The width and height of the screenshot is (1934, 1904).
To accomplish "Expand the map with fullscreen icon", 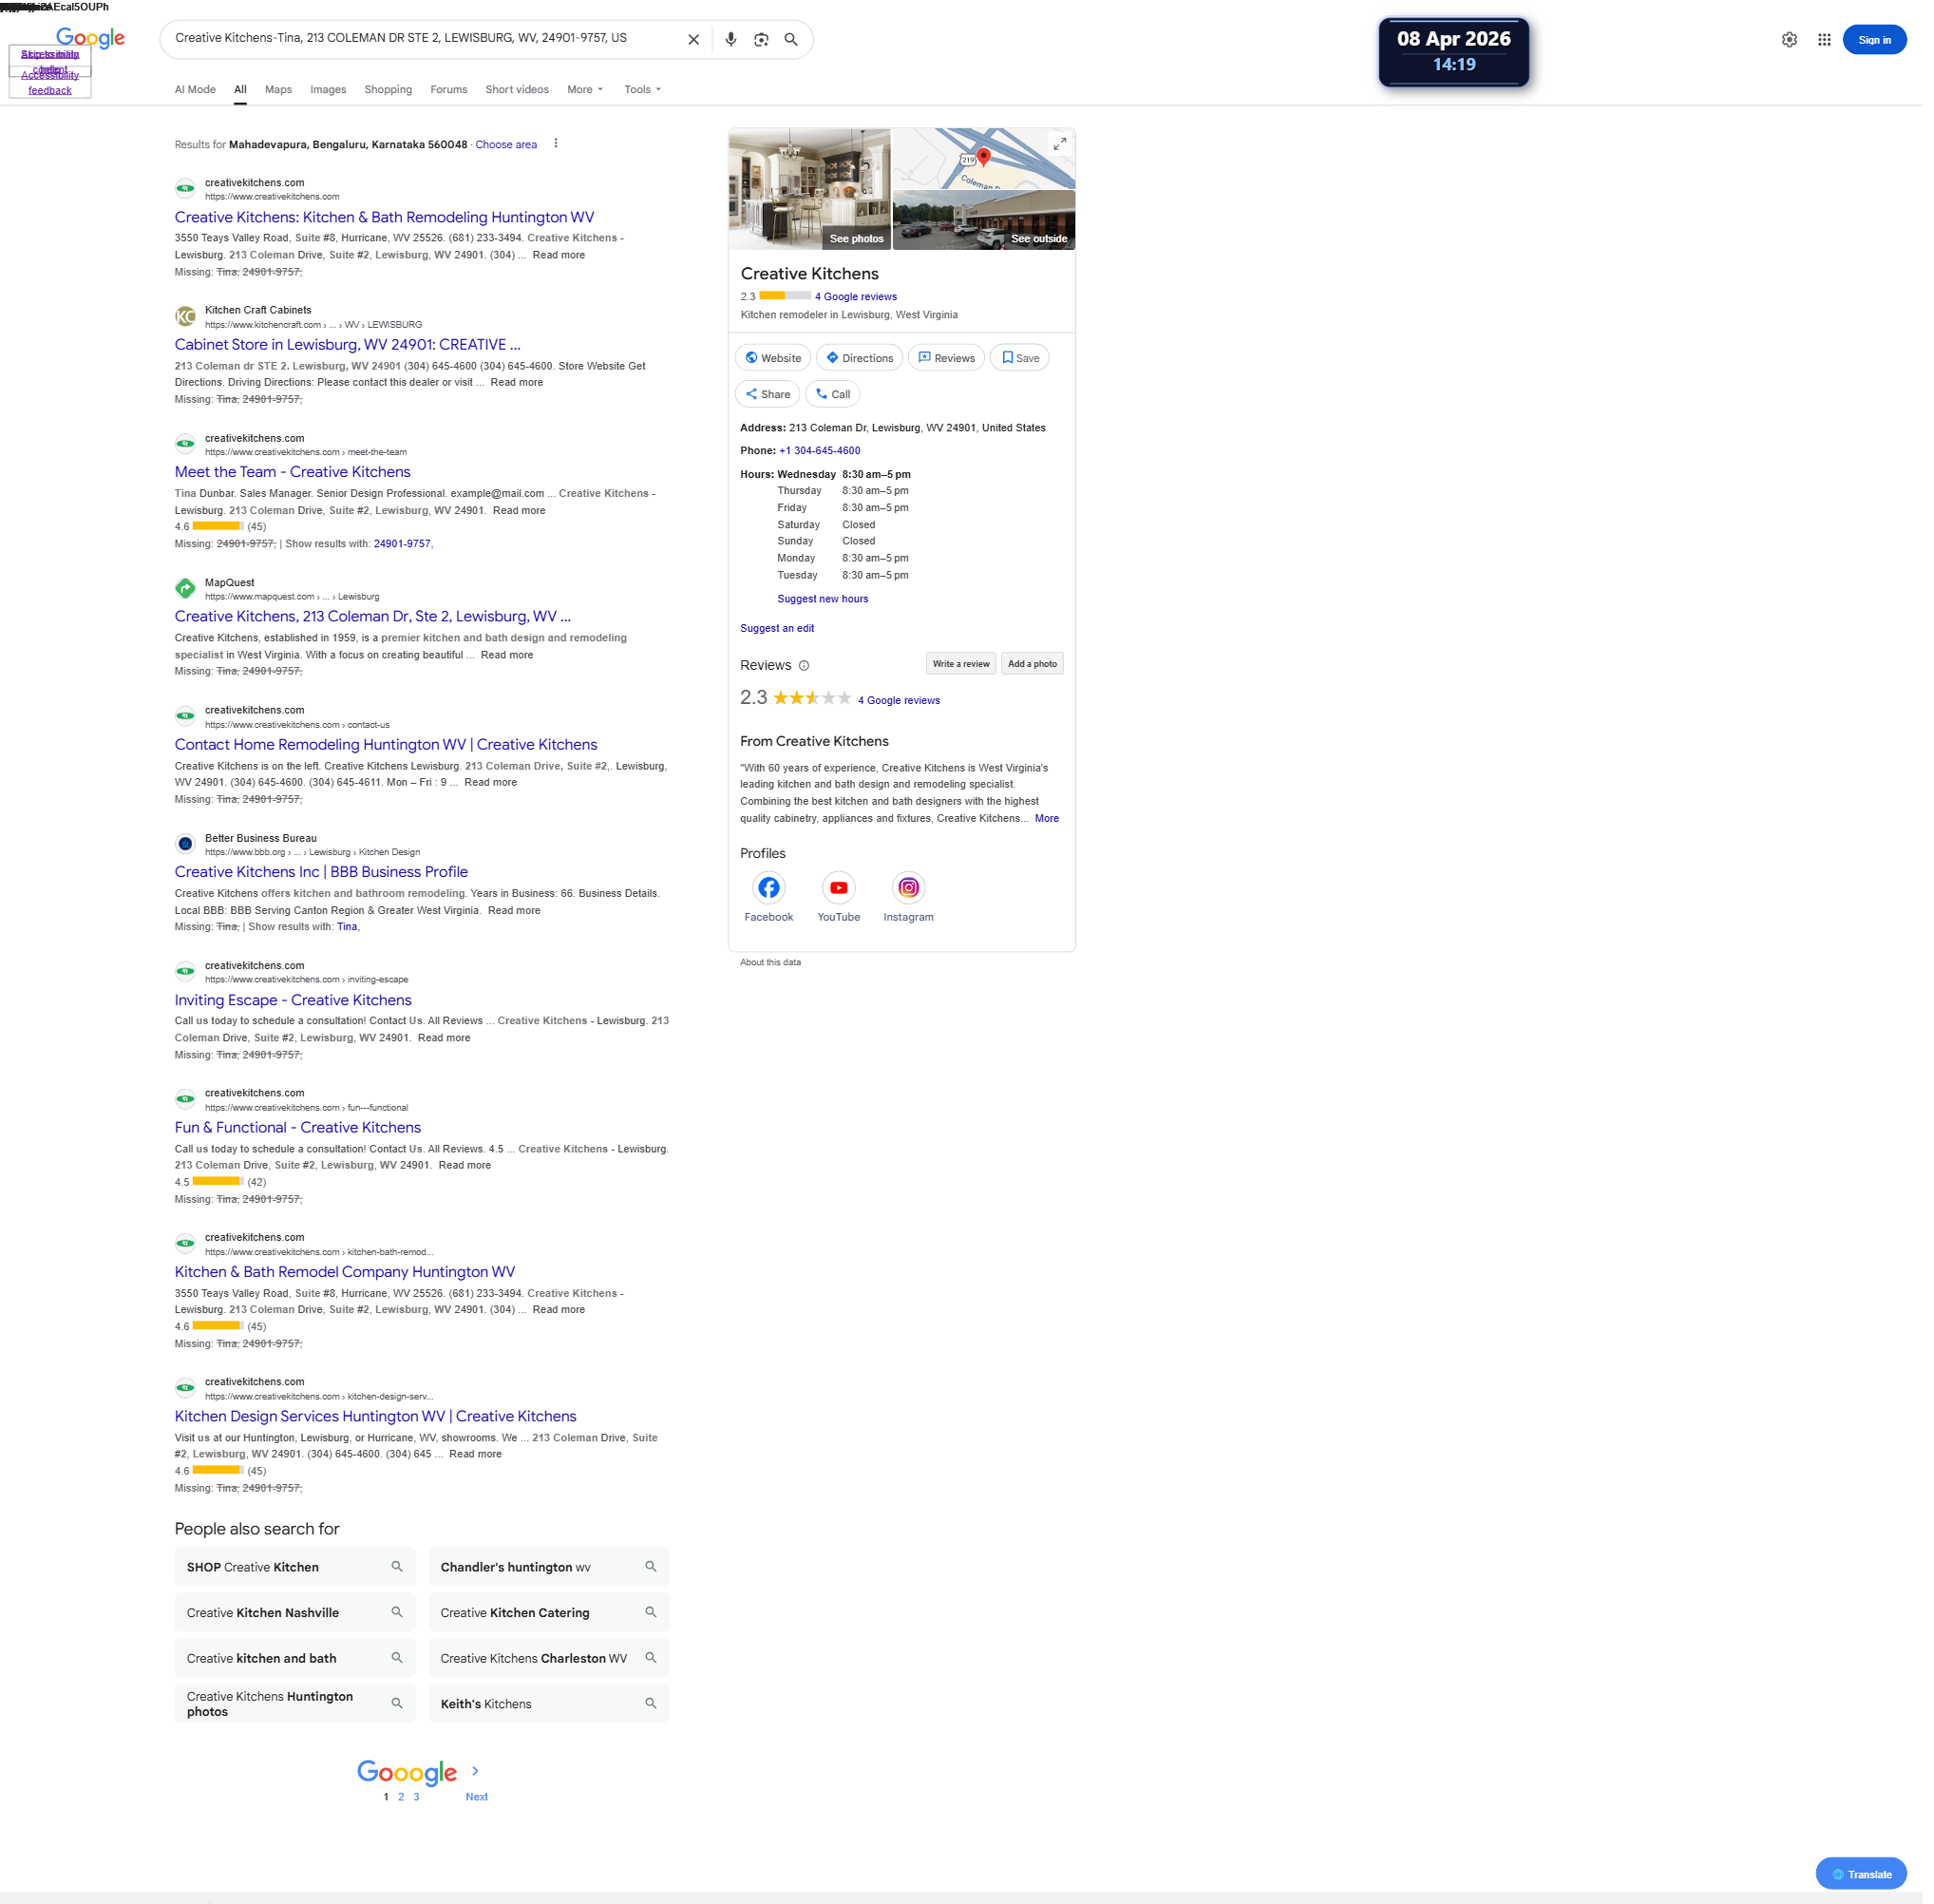I will 1059,144.
